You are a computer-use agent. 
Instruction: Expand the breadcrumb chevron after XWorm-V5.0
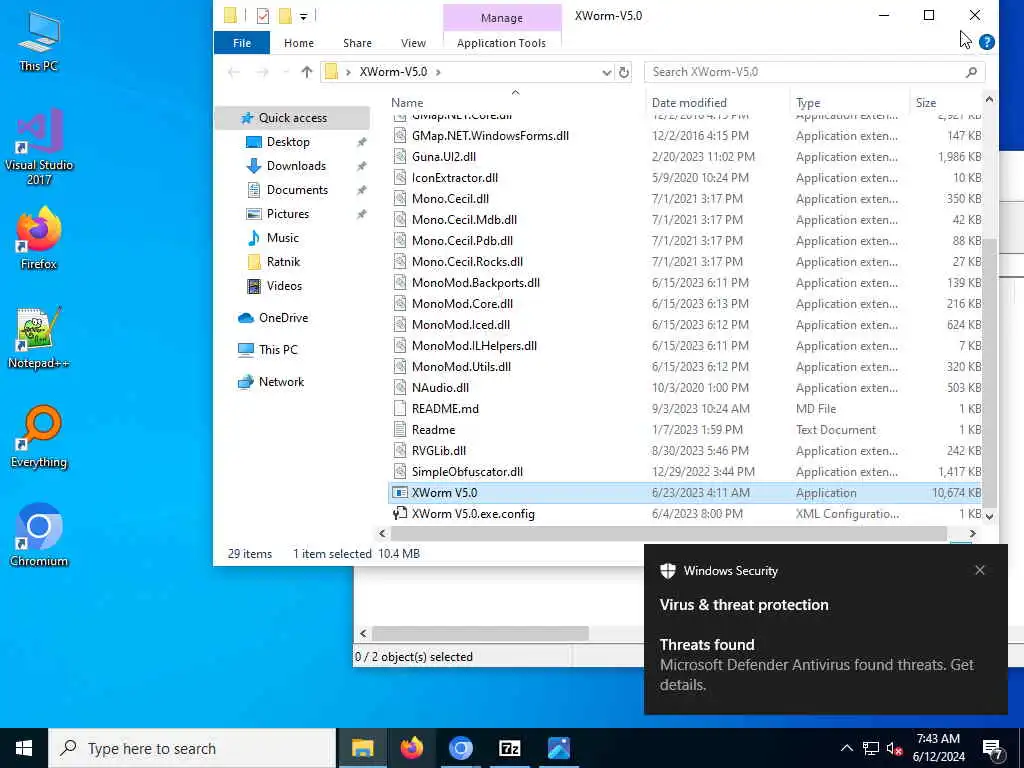point(438,72)
